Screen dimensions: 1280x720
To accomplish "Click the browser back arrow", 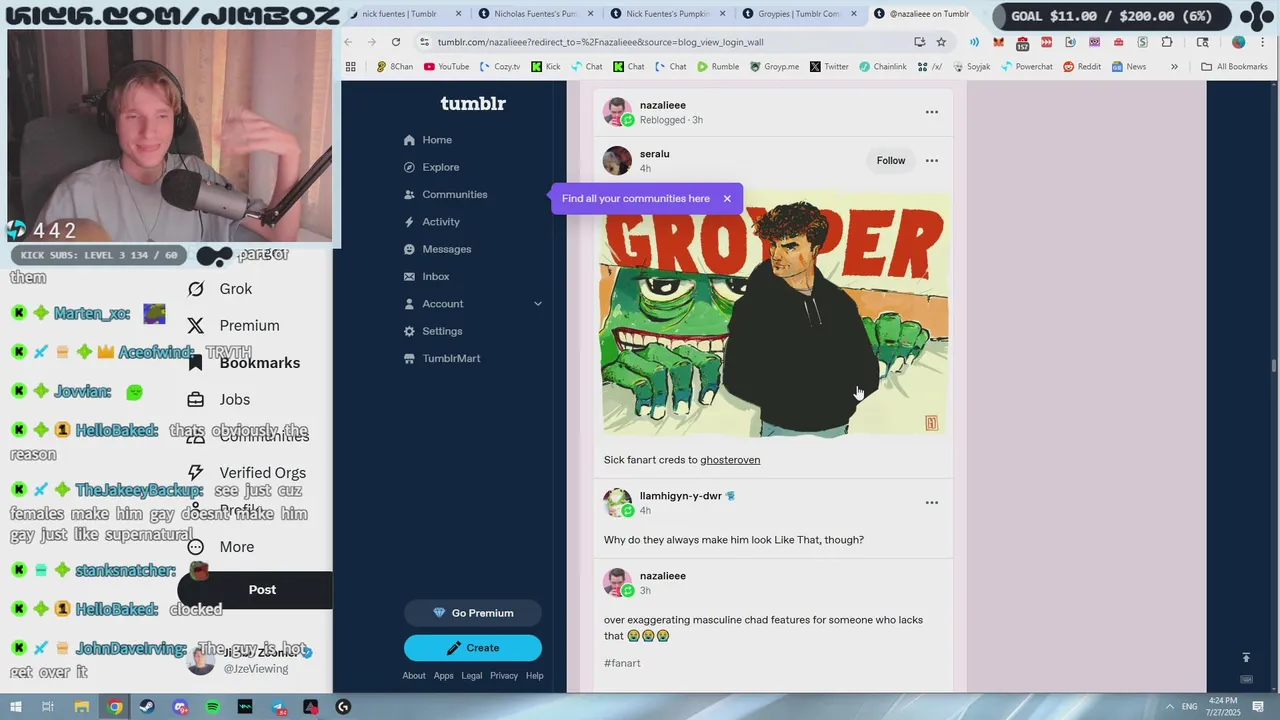I will [x=348, y=42].
